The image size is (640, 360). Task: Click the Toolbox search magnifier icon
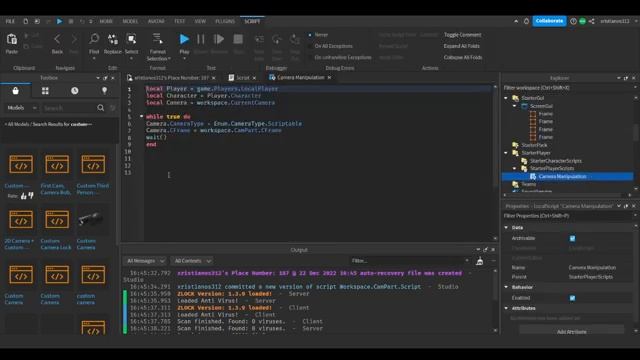(x=100, y=108)
